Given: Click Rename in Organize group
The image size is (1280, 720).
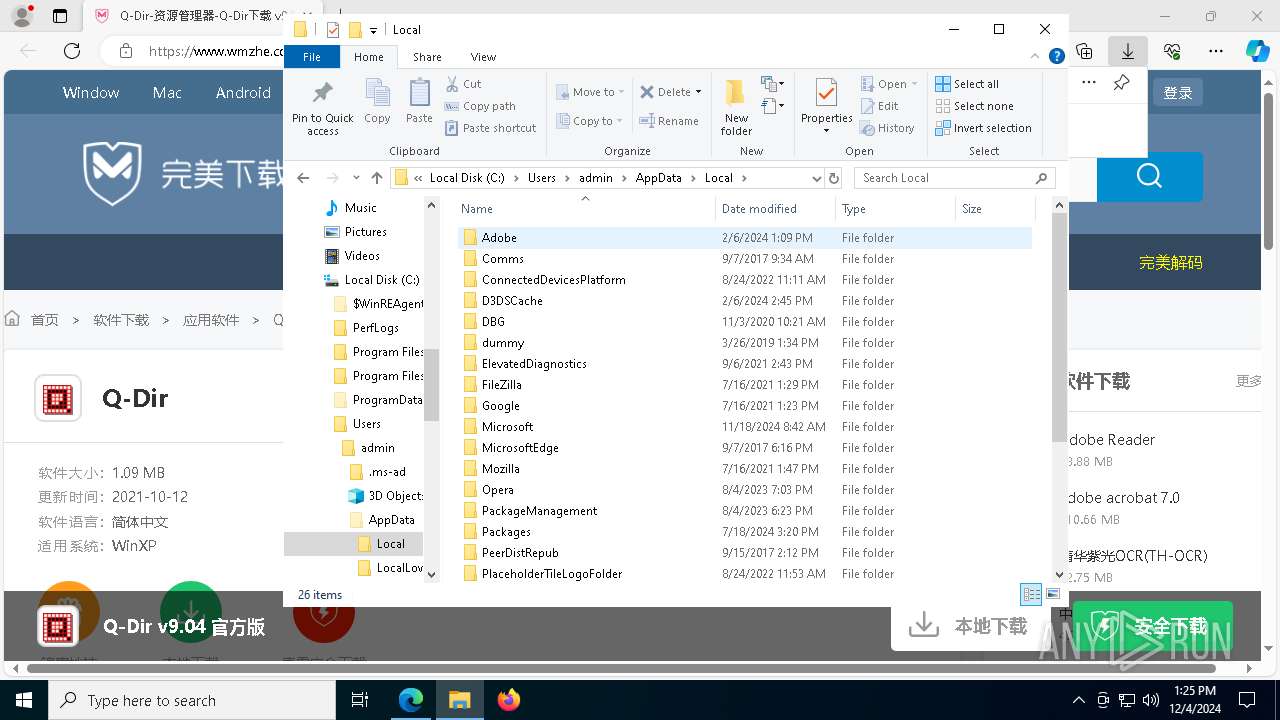Looking at the screenshot, I should click(x=669, y=121).
